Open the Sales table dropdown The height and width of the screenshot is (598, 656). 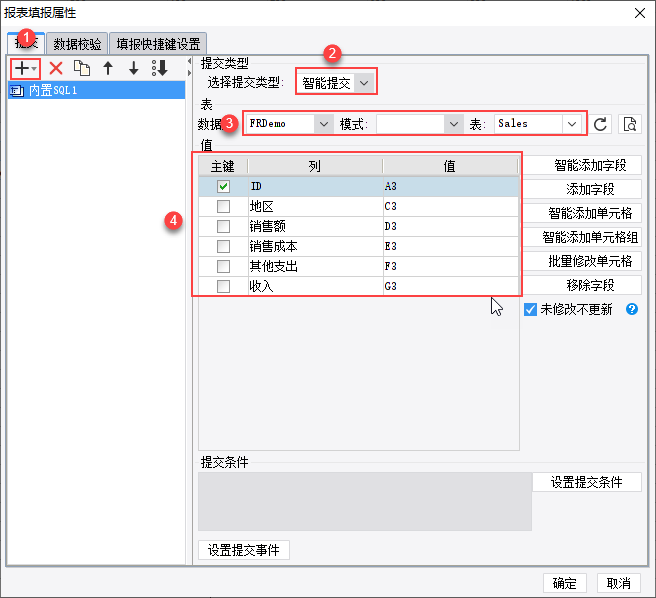click(x=571, y=124)
